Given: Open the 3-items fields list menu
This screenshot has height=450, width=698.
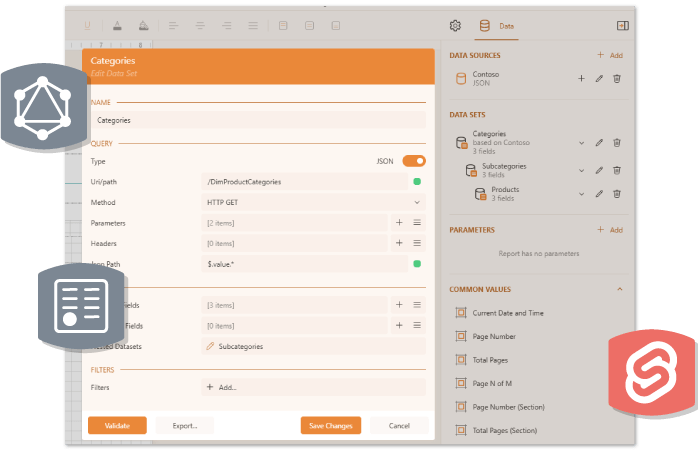Looking at the screenshot, I should click(417, 305).
